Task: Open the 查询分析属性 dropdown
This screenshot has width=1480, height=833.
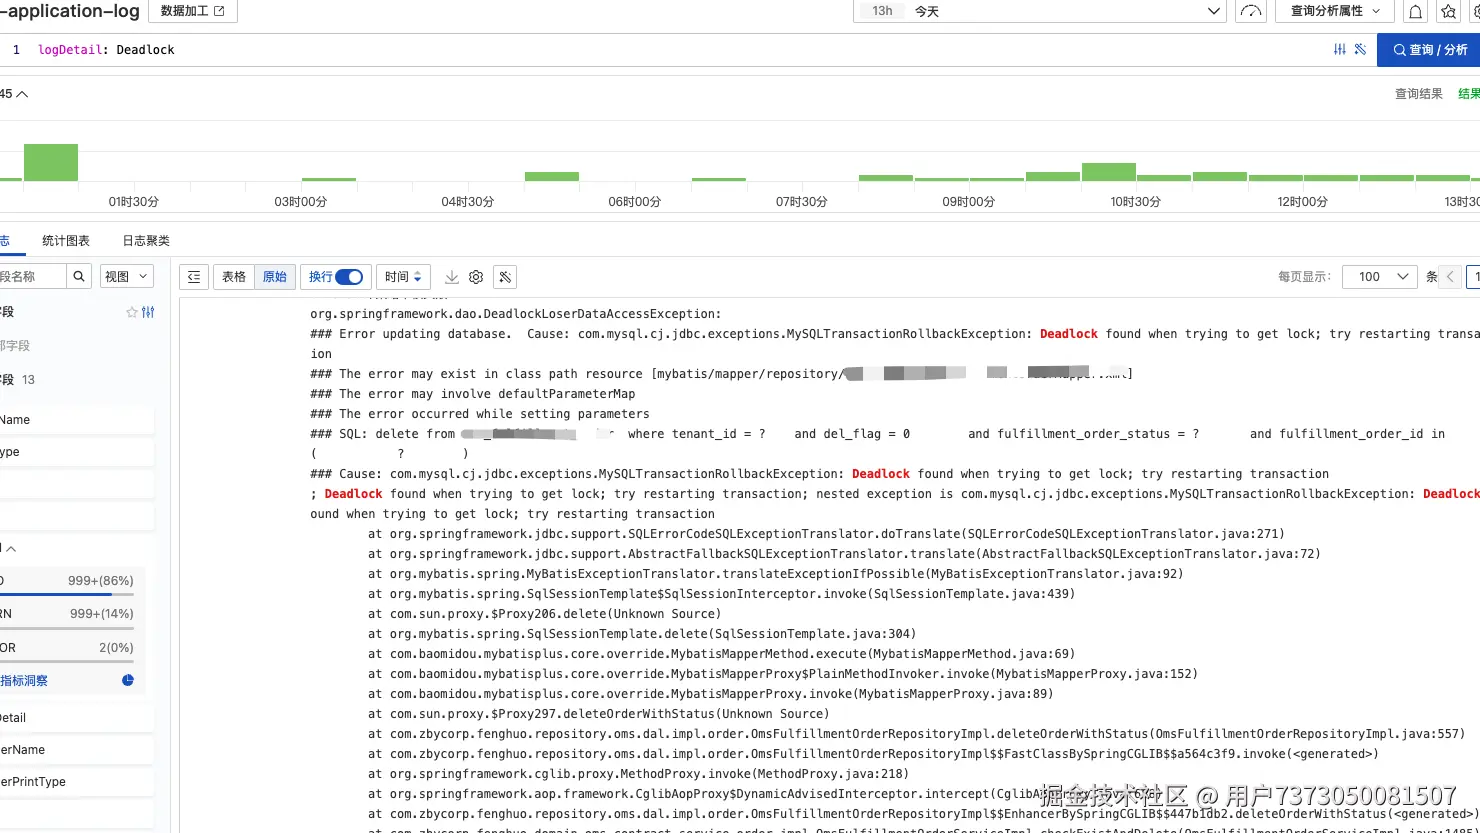Action: pos(1335,11)
